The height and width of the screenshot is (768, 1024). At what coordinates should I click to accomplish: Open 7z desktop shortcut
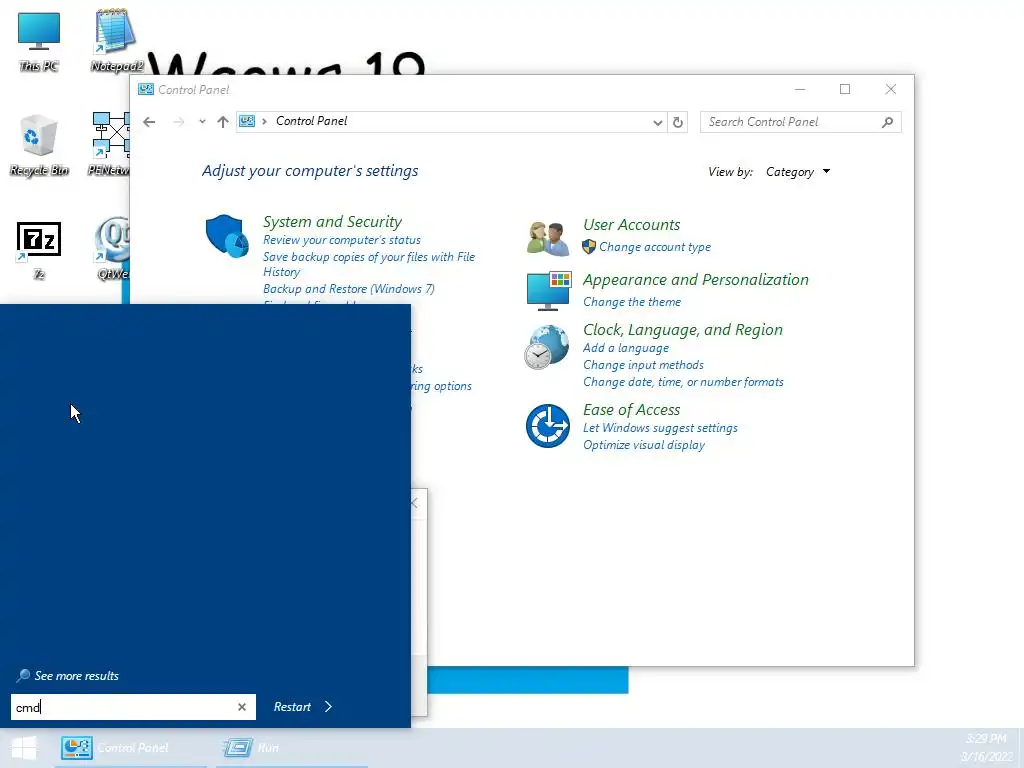coord(39,249)
